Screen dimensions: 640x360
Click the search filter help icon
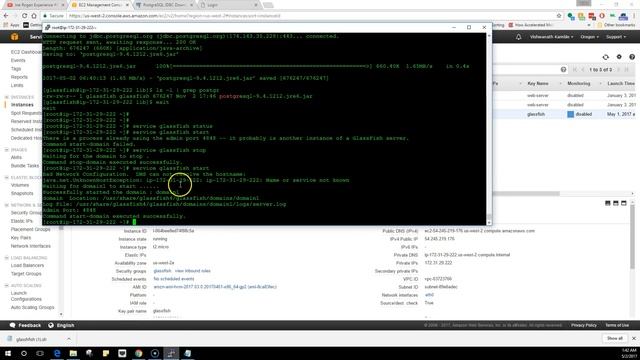(563, 70)
